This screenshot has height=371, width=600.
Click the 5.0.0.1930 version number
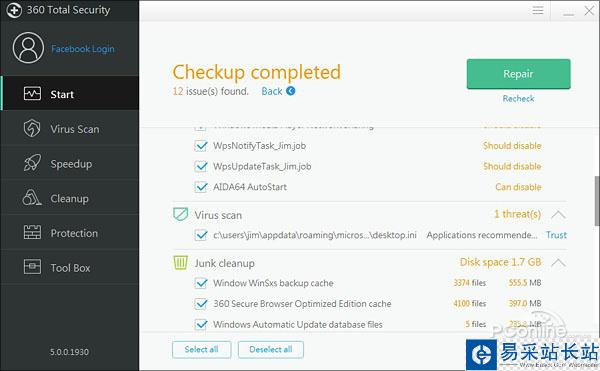pyautogui.click(x=69, y=352)
